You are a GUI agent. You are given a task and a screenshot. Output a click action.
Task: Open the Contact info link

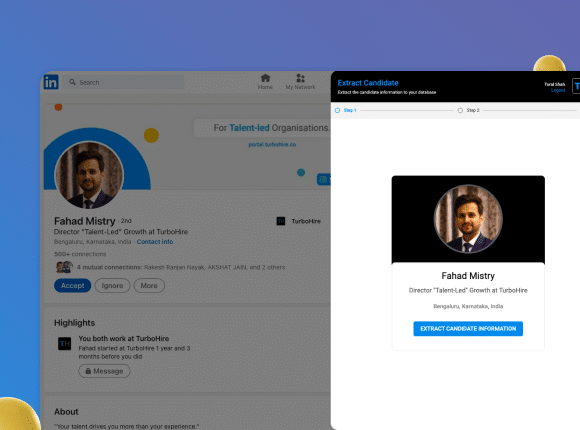[x=155, y=242]
